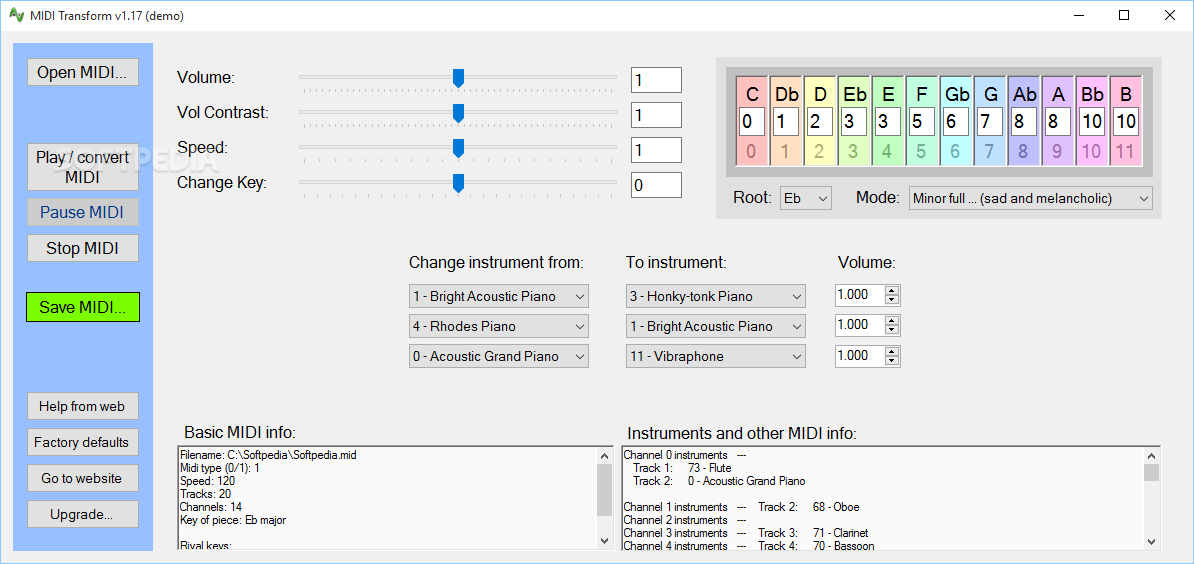Focus the Speed value field
This screenshot has height=564, width=1194.
(656, 150)
